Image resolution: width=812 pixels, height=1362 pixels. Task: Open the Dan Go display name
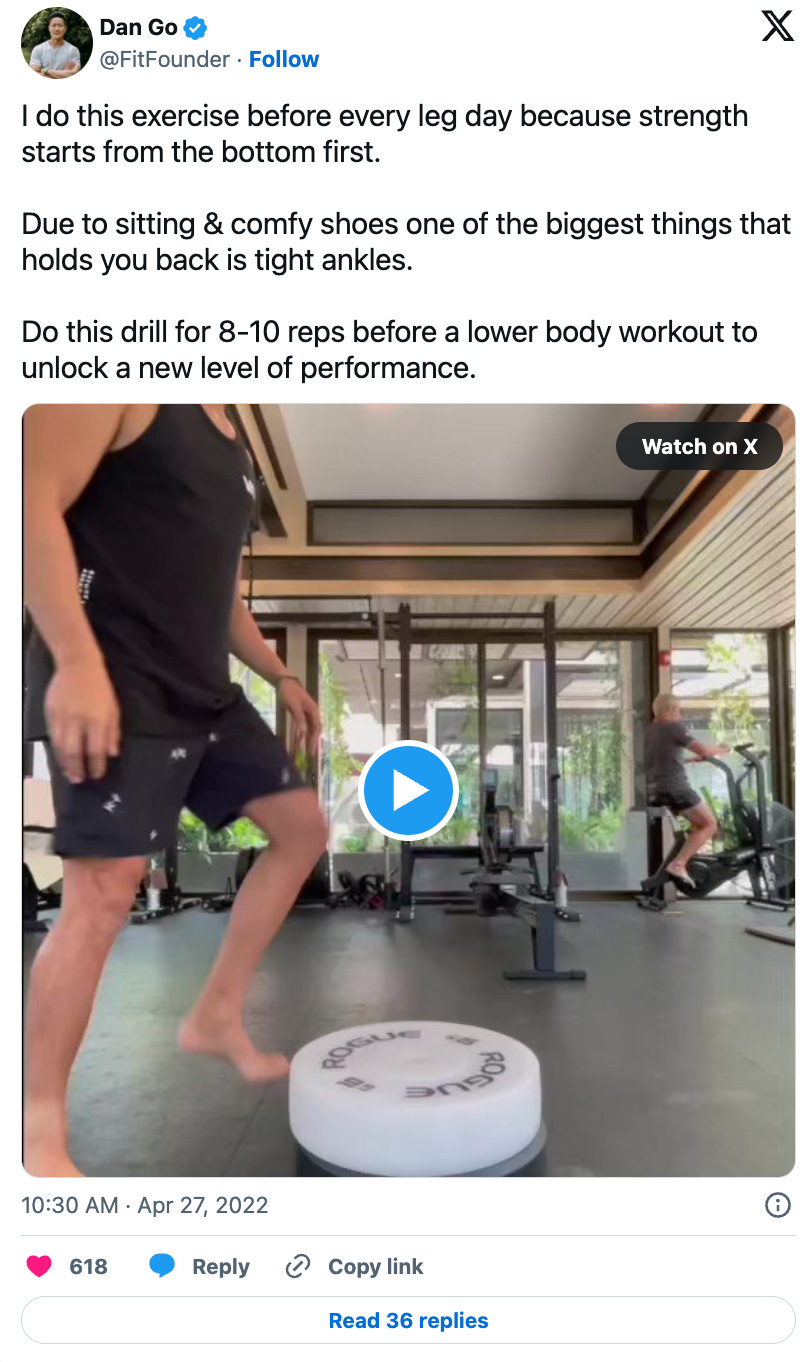click(138, 28)
